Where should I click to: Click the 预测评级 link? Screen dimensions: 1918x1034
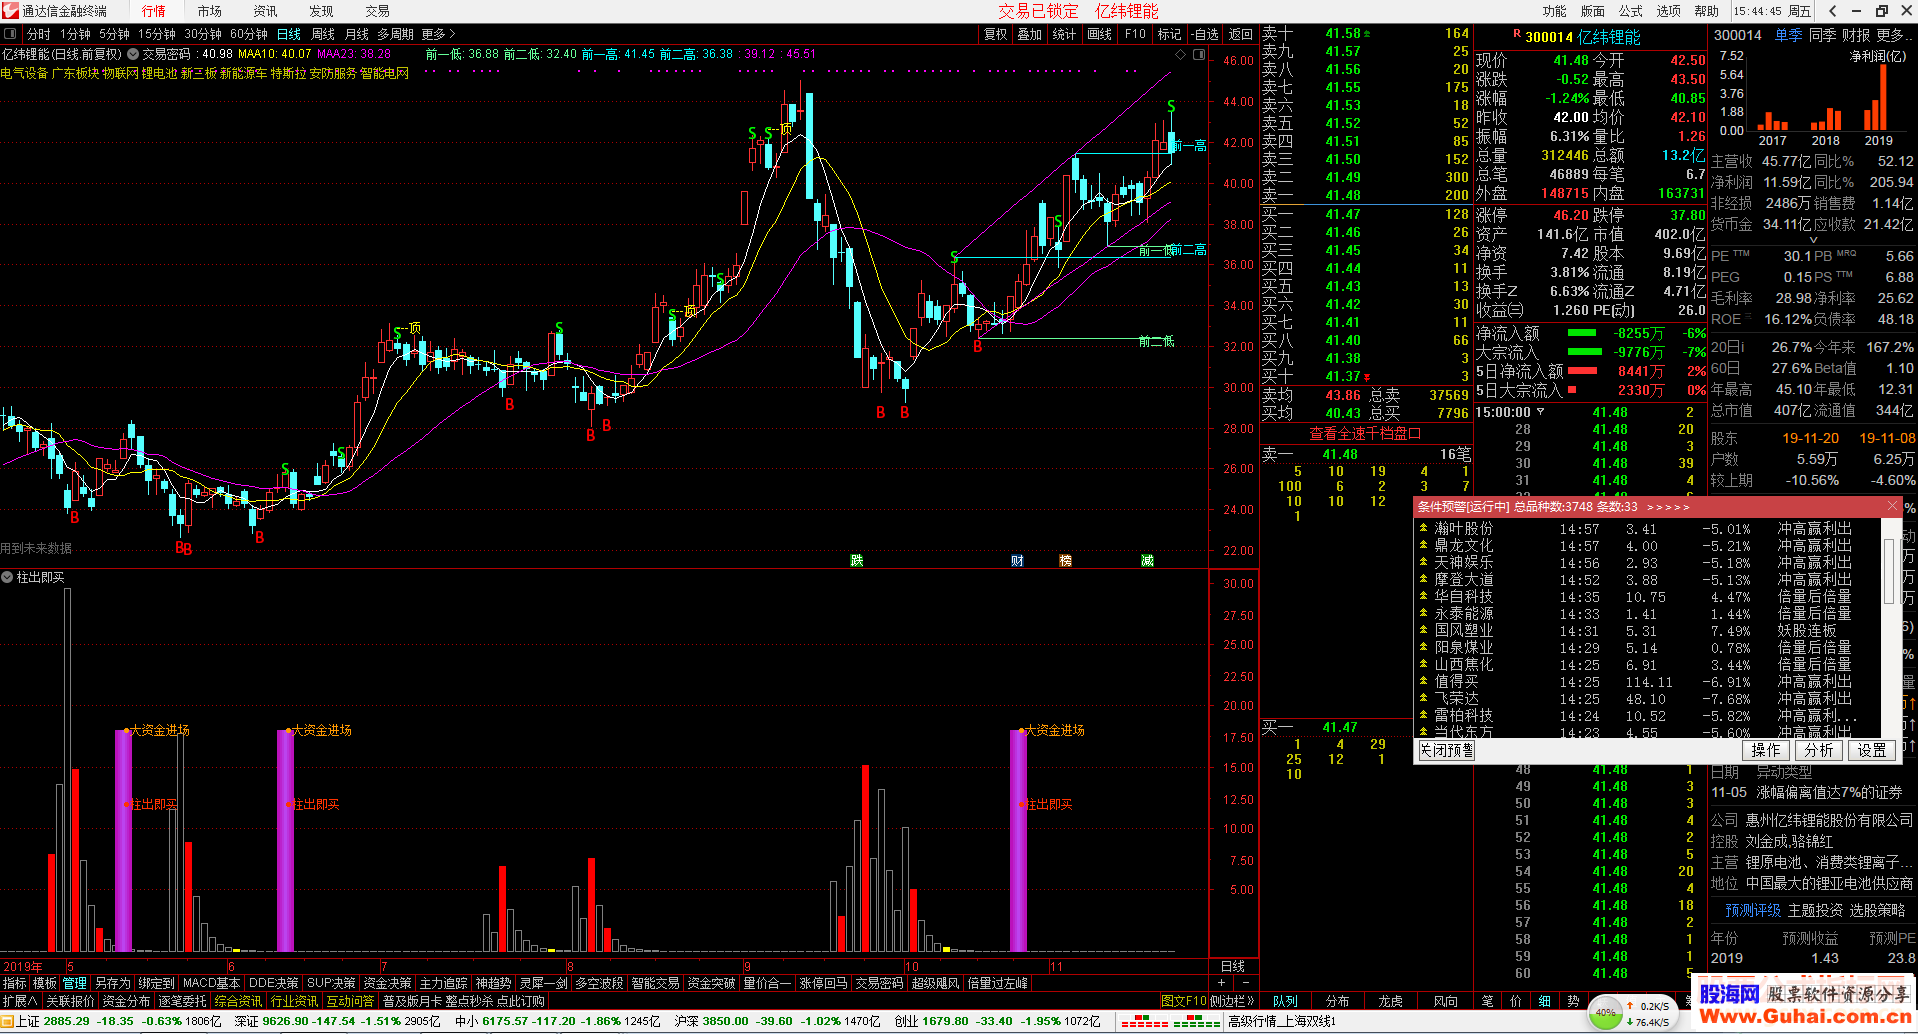[x=1752, y=910]
